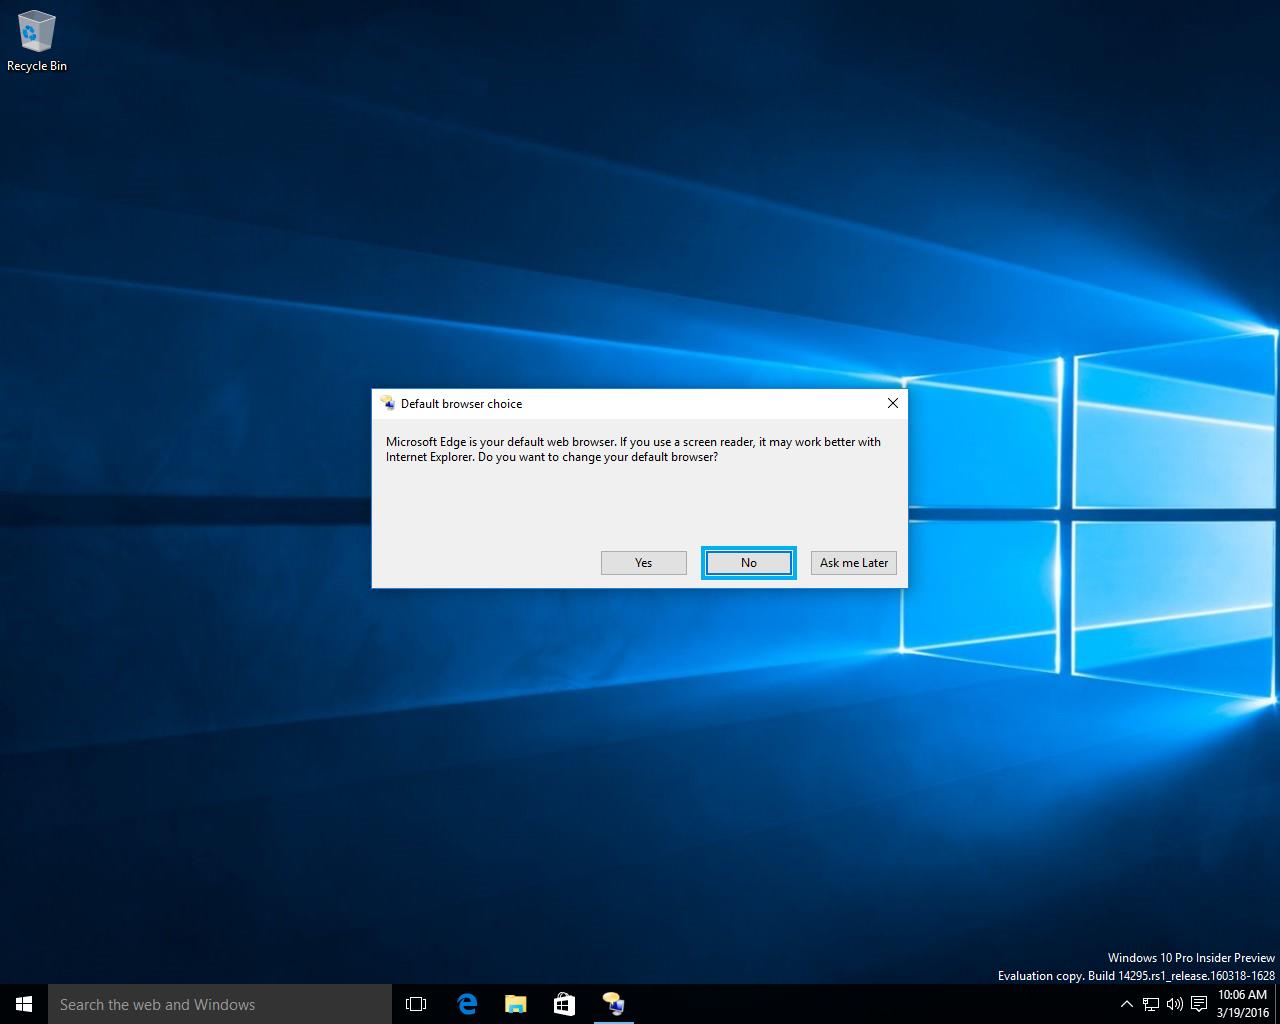Open the Windows Store taskbar icon
The image size is (1280, 1024).
[x=564, y=1004]
